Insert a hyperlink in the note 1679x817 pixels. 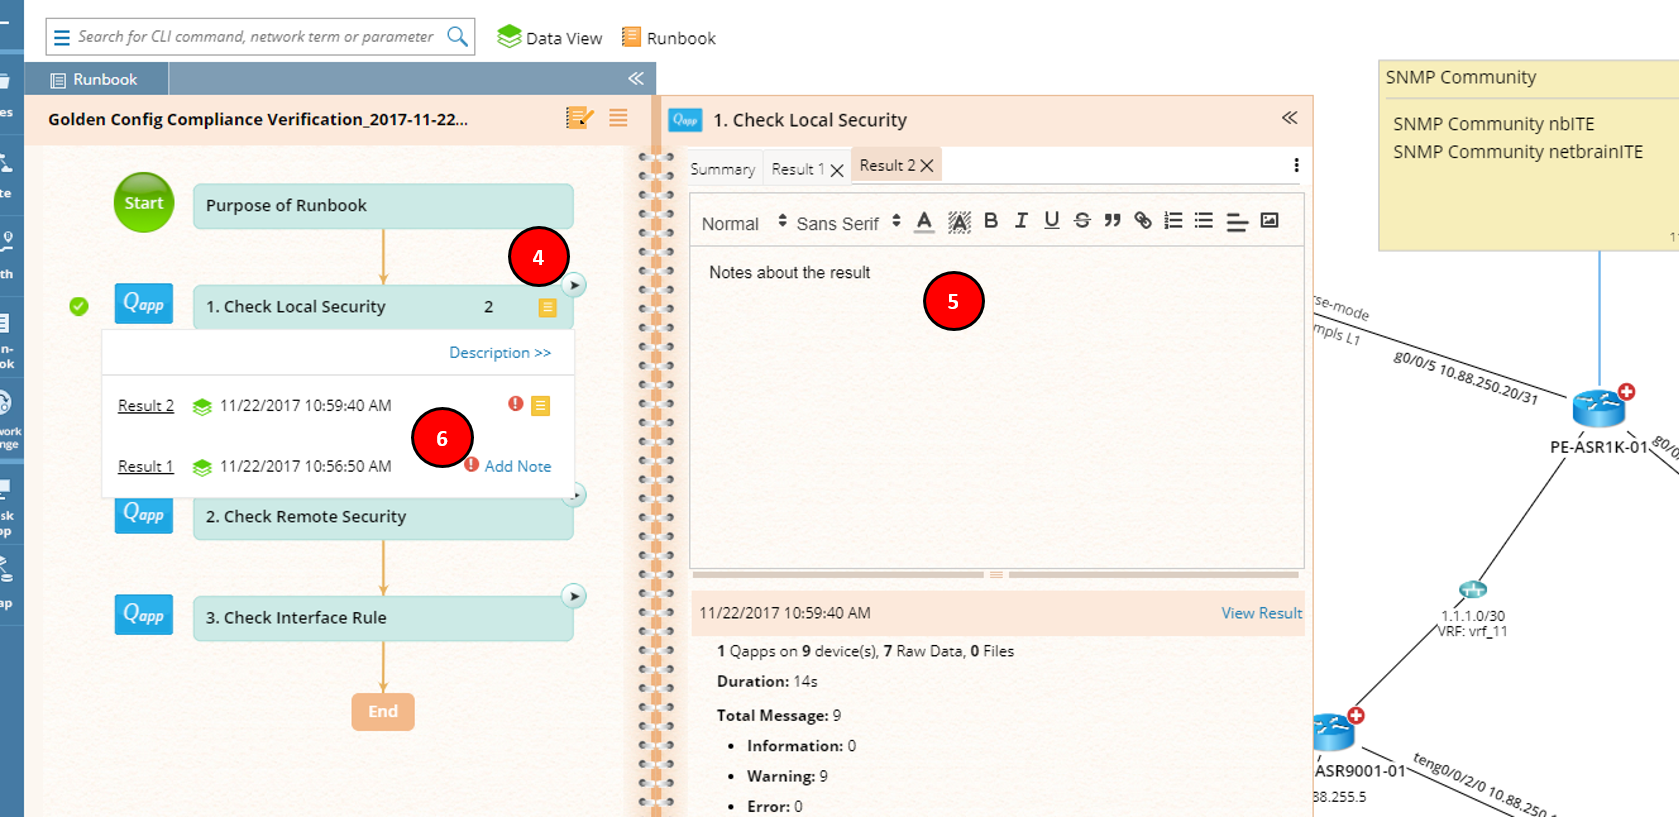point(1143,221)
